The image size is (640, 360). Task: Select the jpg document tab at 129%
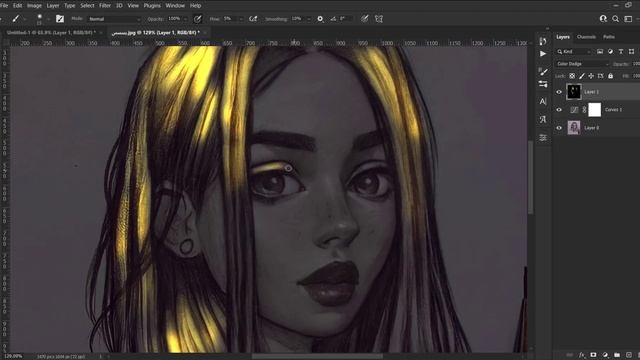156,32
